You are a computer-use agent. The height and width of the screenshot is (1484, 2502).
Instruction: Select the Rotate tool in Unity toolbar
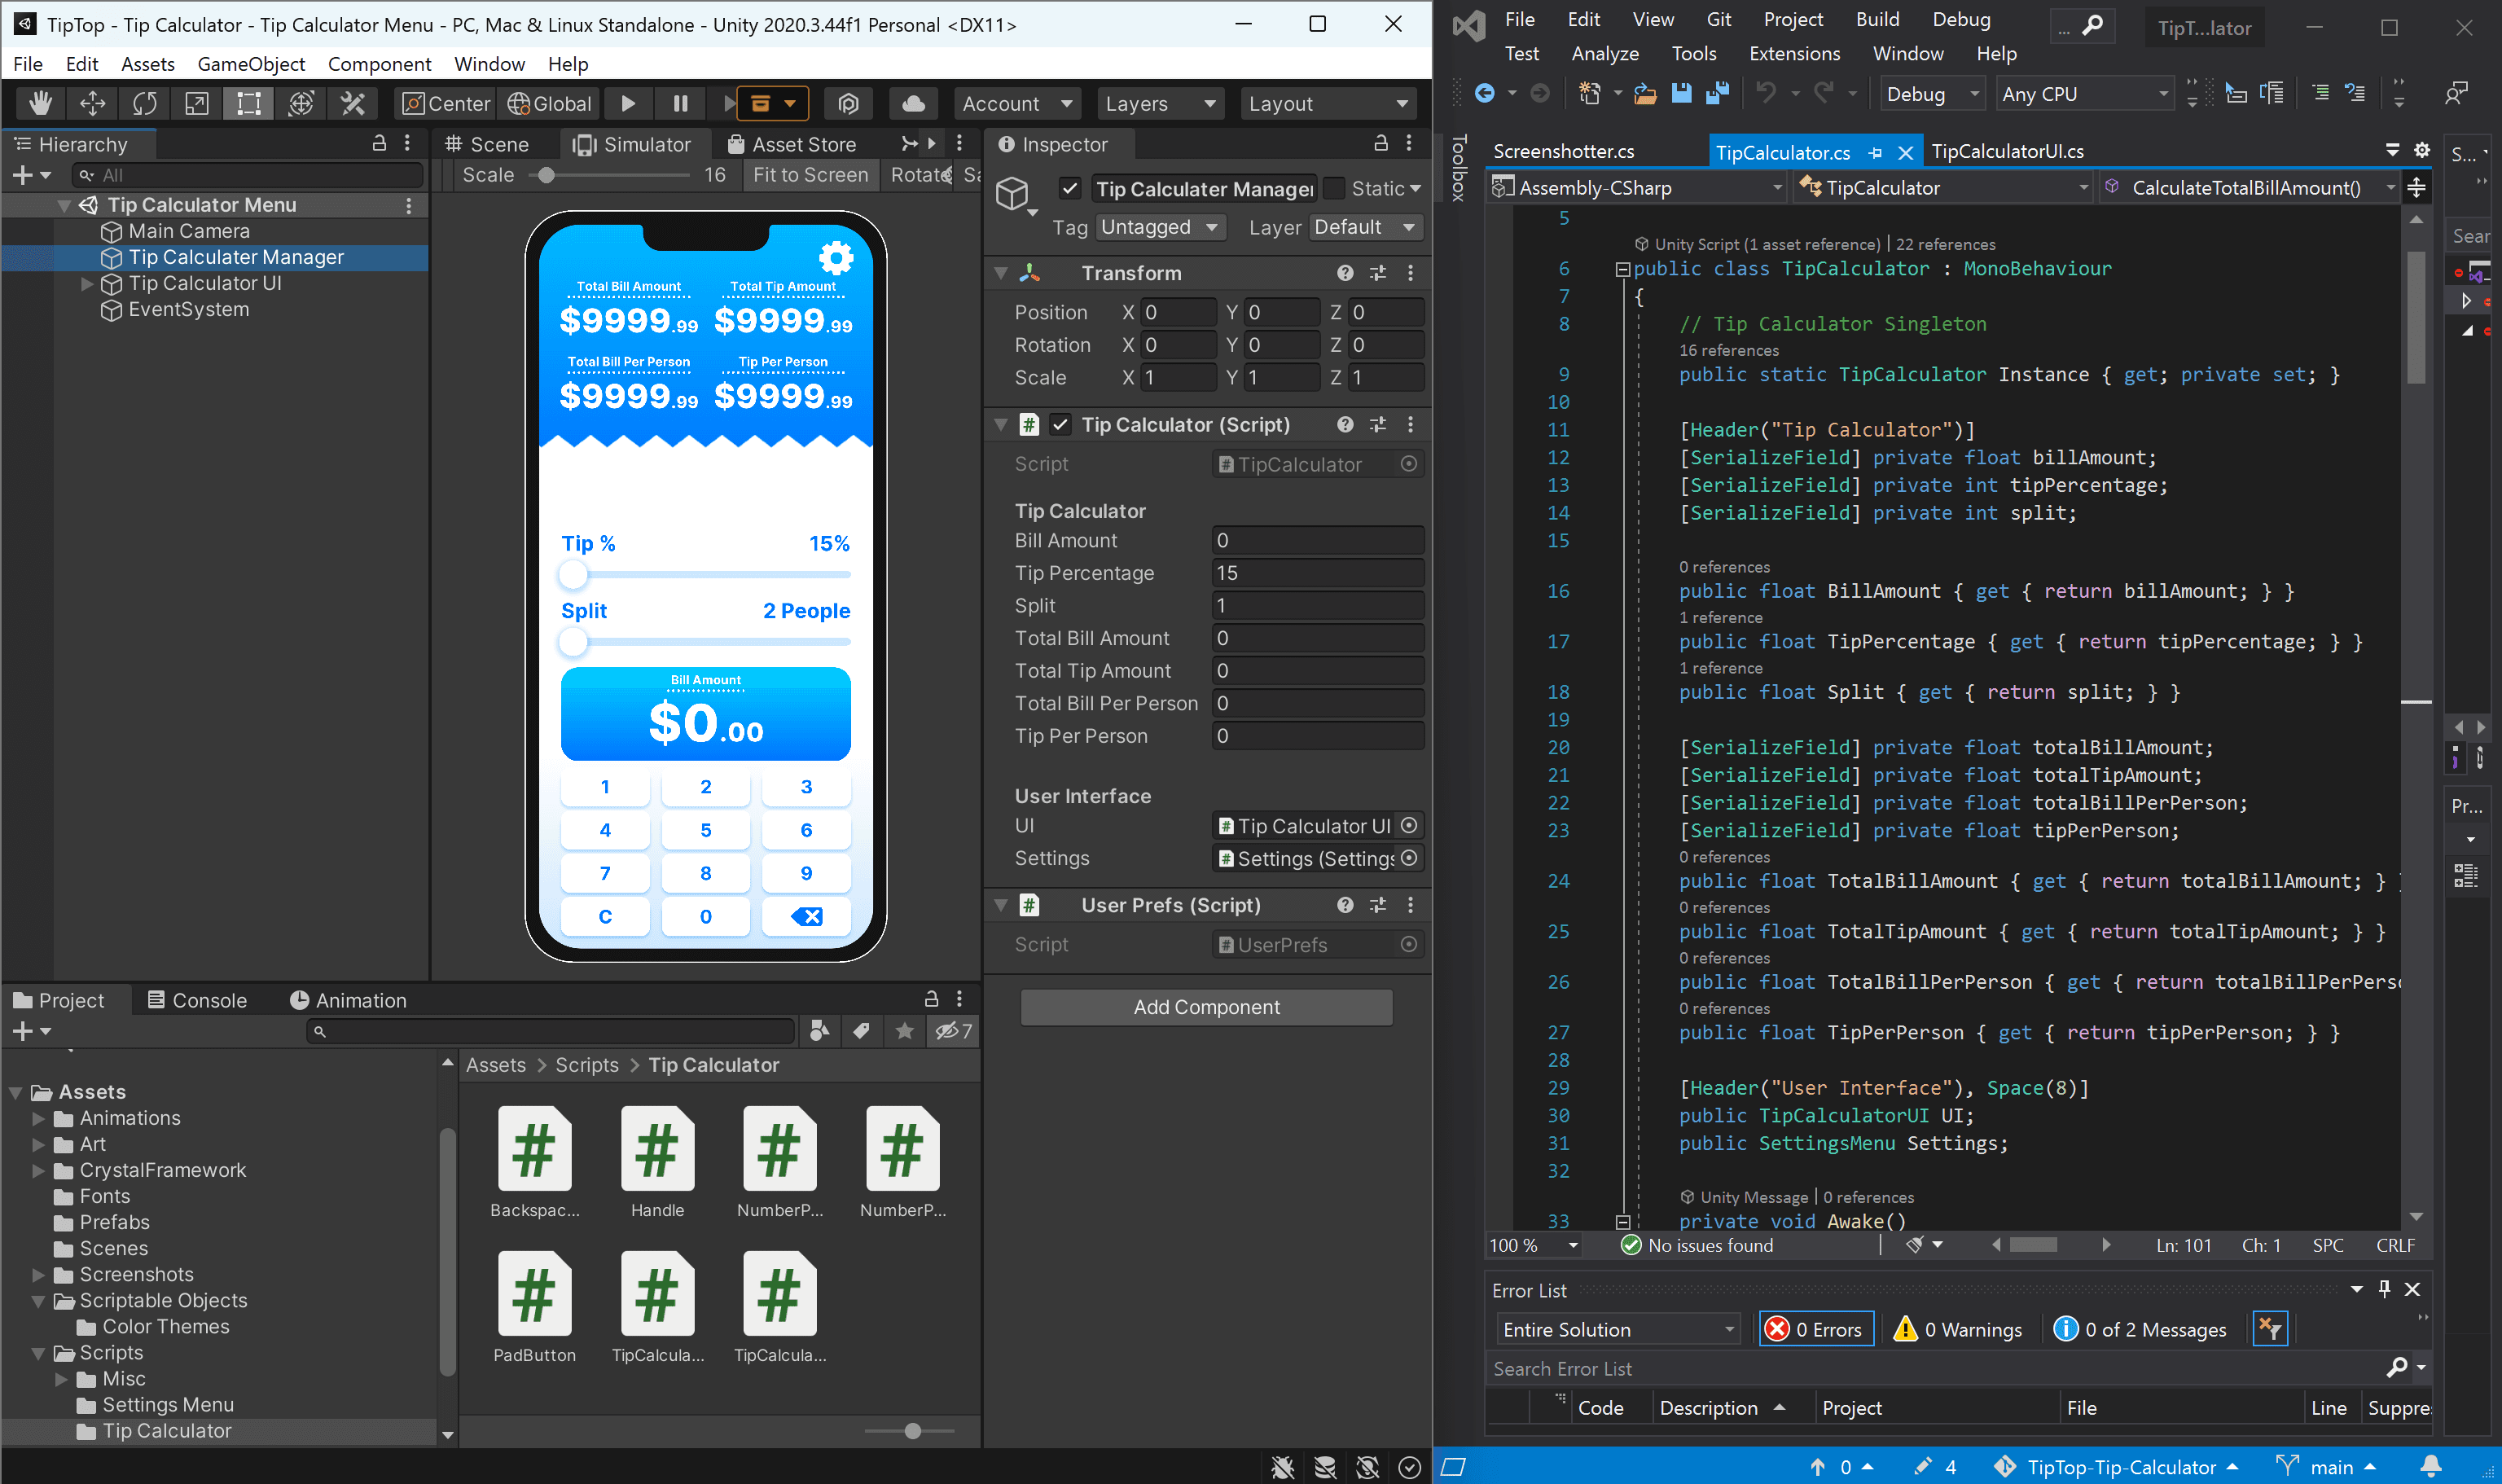pyautogui.click(x=145, y=104)
